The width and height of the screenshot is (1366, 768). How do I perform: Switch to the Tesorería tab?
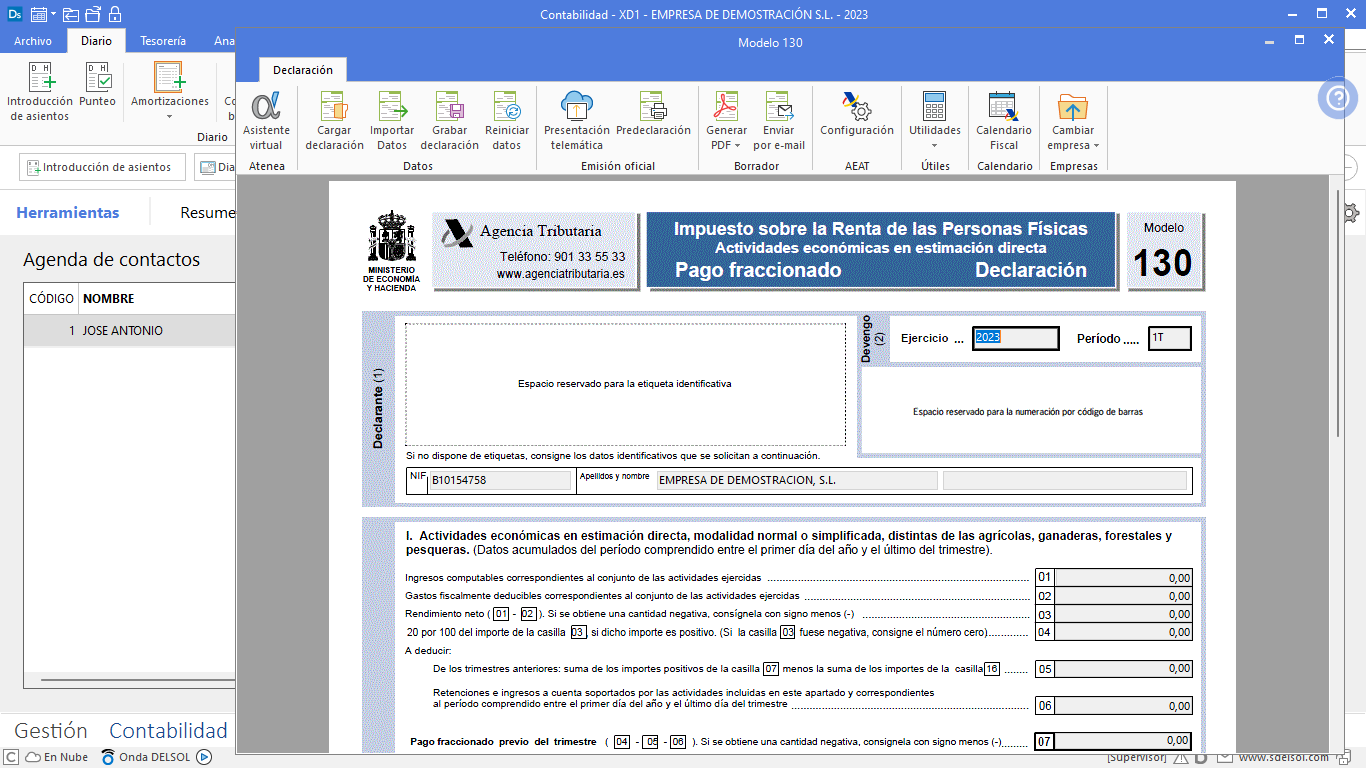click(163, 41)
